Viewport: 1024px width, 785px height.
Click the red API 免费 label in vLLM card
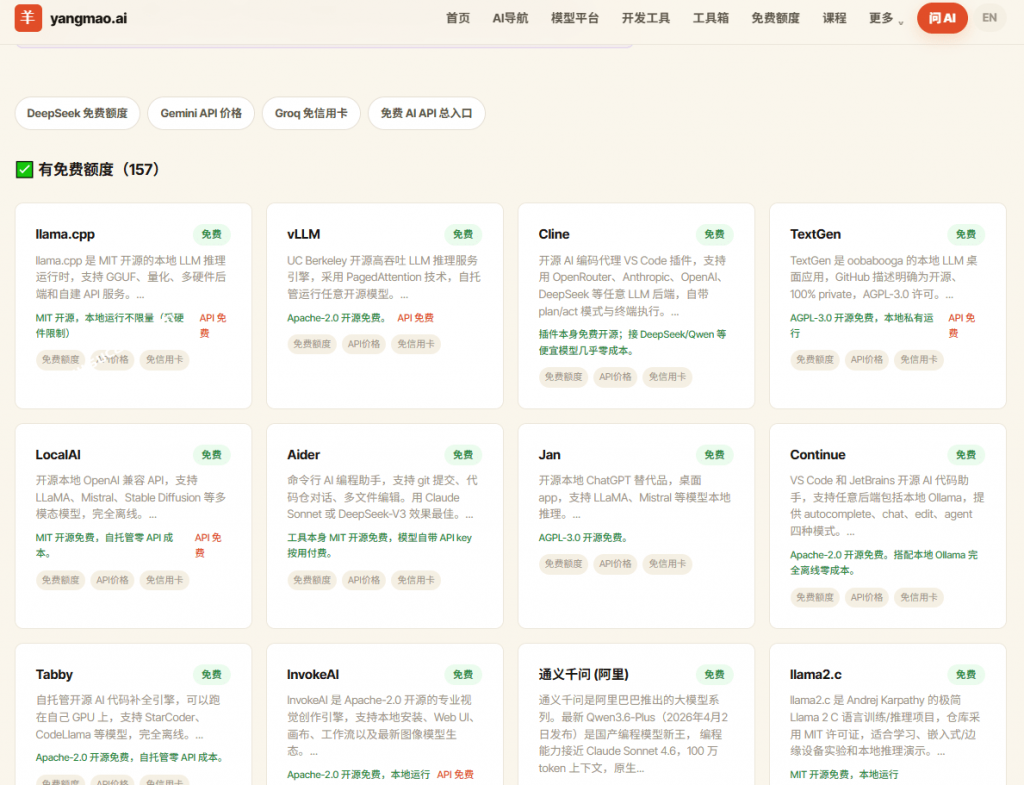point(415,318)
